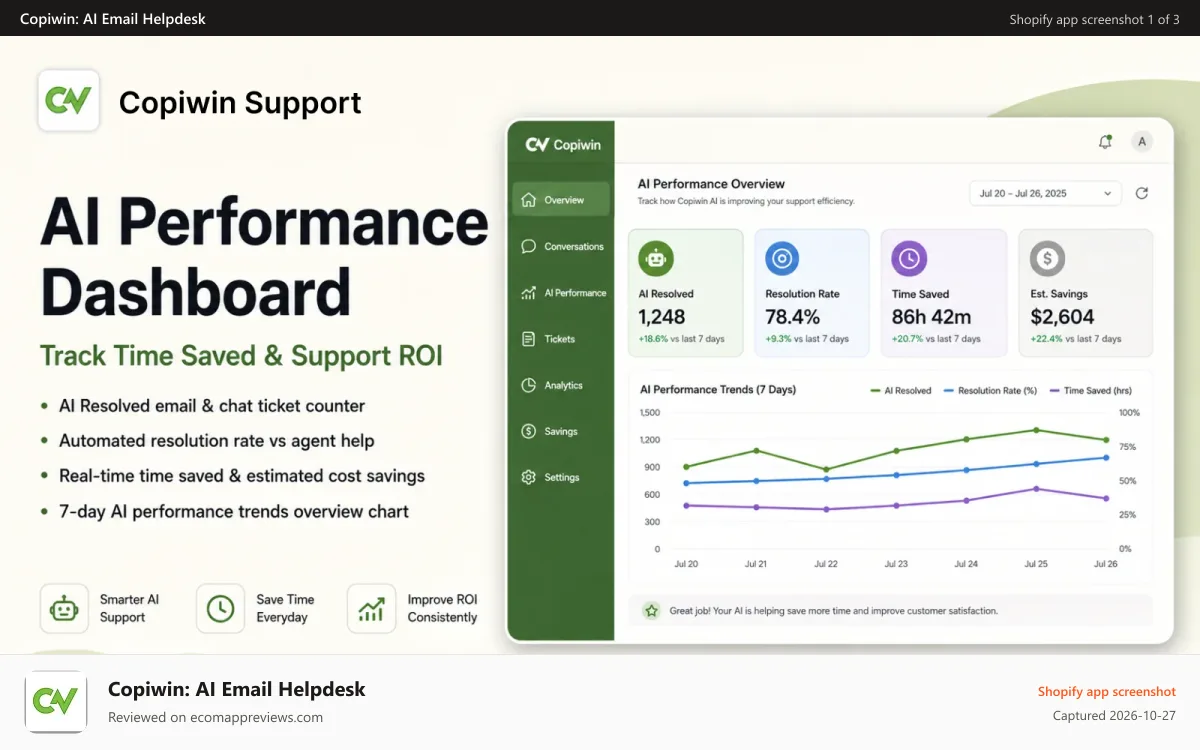This screenshot has height=750, width=1200.
Task: Click the Copiwin app icon in footer
Action: [55, 702]
